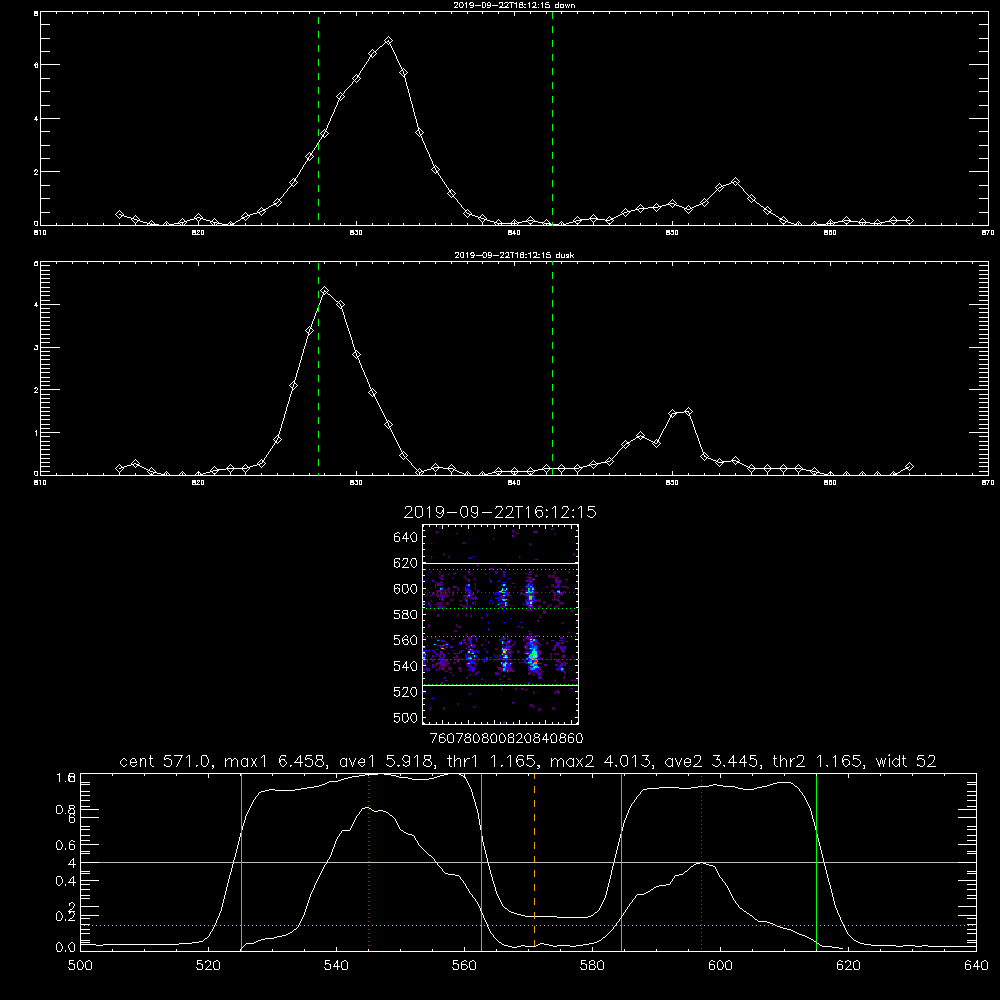Click the right green dashed line in dawn plot
Viewport: 1000px width, 1000px height.
point(552,119)
